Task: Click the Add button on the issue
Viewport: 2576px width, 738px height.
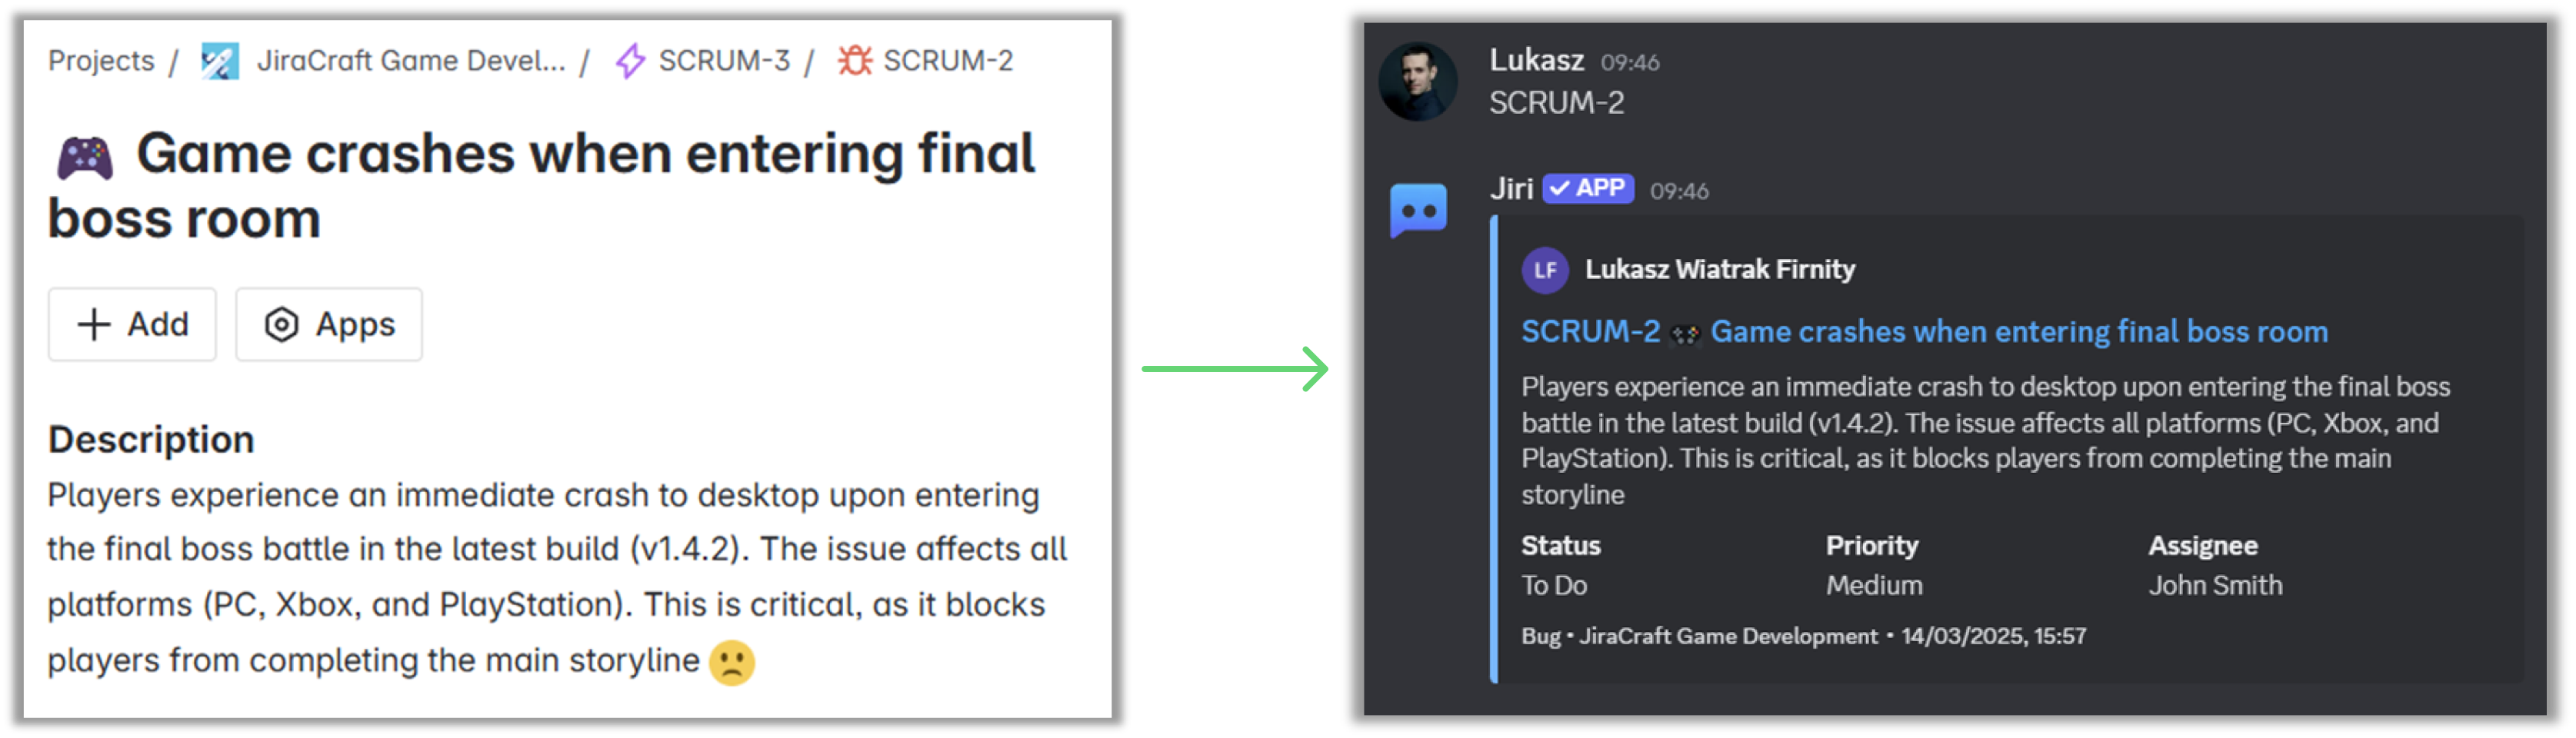Action: pyautogui.click(x=132, y=324)
